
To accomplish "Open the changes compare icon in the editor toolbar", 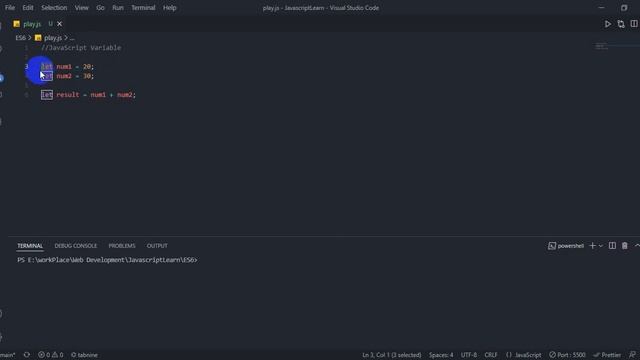I will coord(621,24).
